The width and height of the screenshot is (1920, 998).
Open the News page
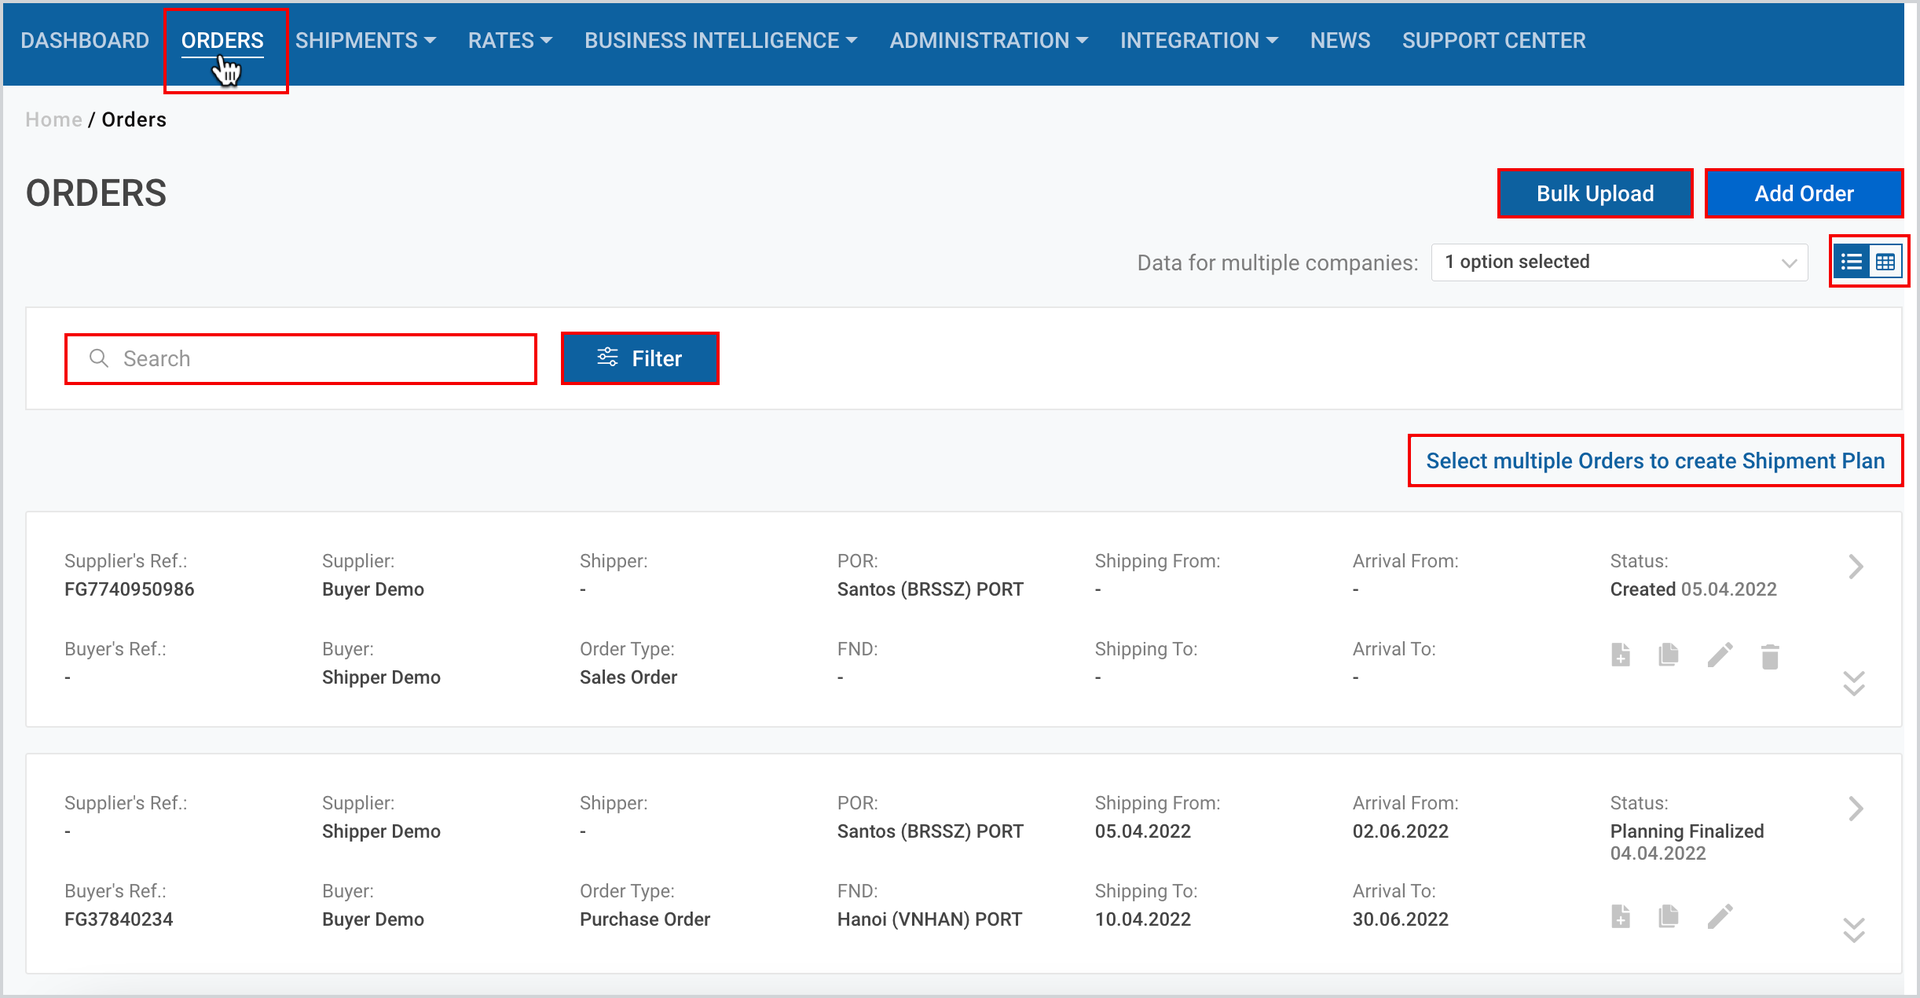pyautogui.click(x=1340, y=41)
